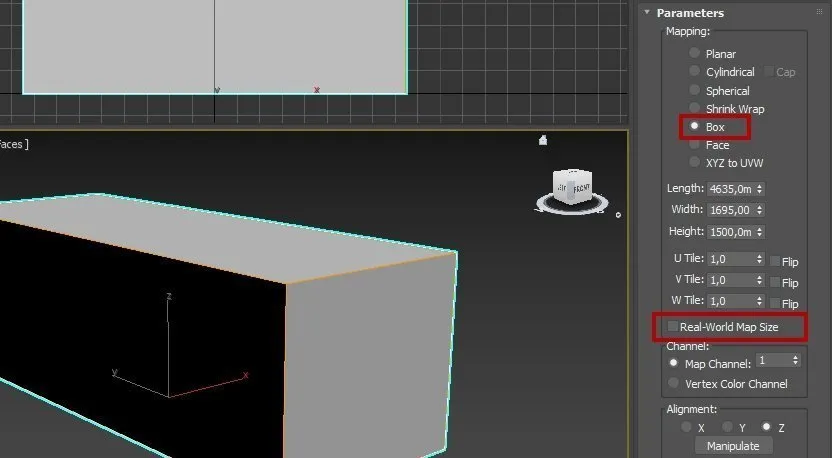Choose Spherical mapping type
Screen dimensions: 832x458
[695, 91]
